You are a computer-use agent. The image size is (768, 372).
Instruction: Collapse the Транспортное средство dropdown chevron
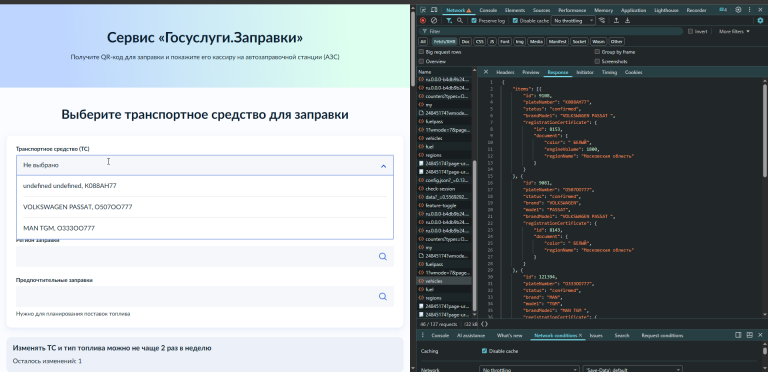(x=384, y=166)
